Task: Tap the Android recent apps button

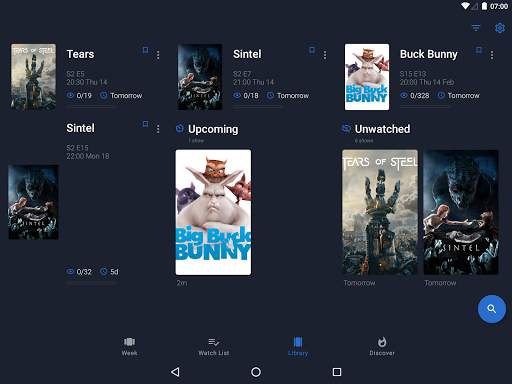Action: point(337,372)
